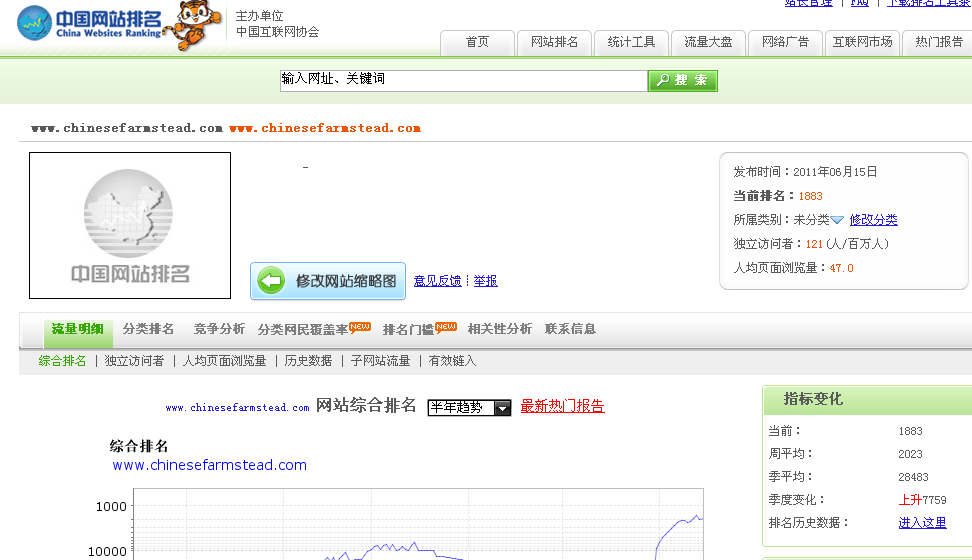This screenshot has width=972, height=560.
Task: Select the 分类排名 tab
Action: 148,329
